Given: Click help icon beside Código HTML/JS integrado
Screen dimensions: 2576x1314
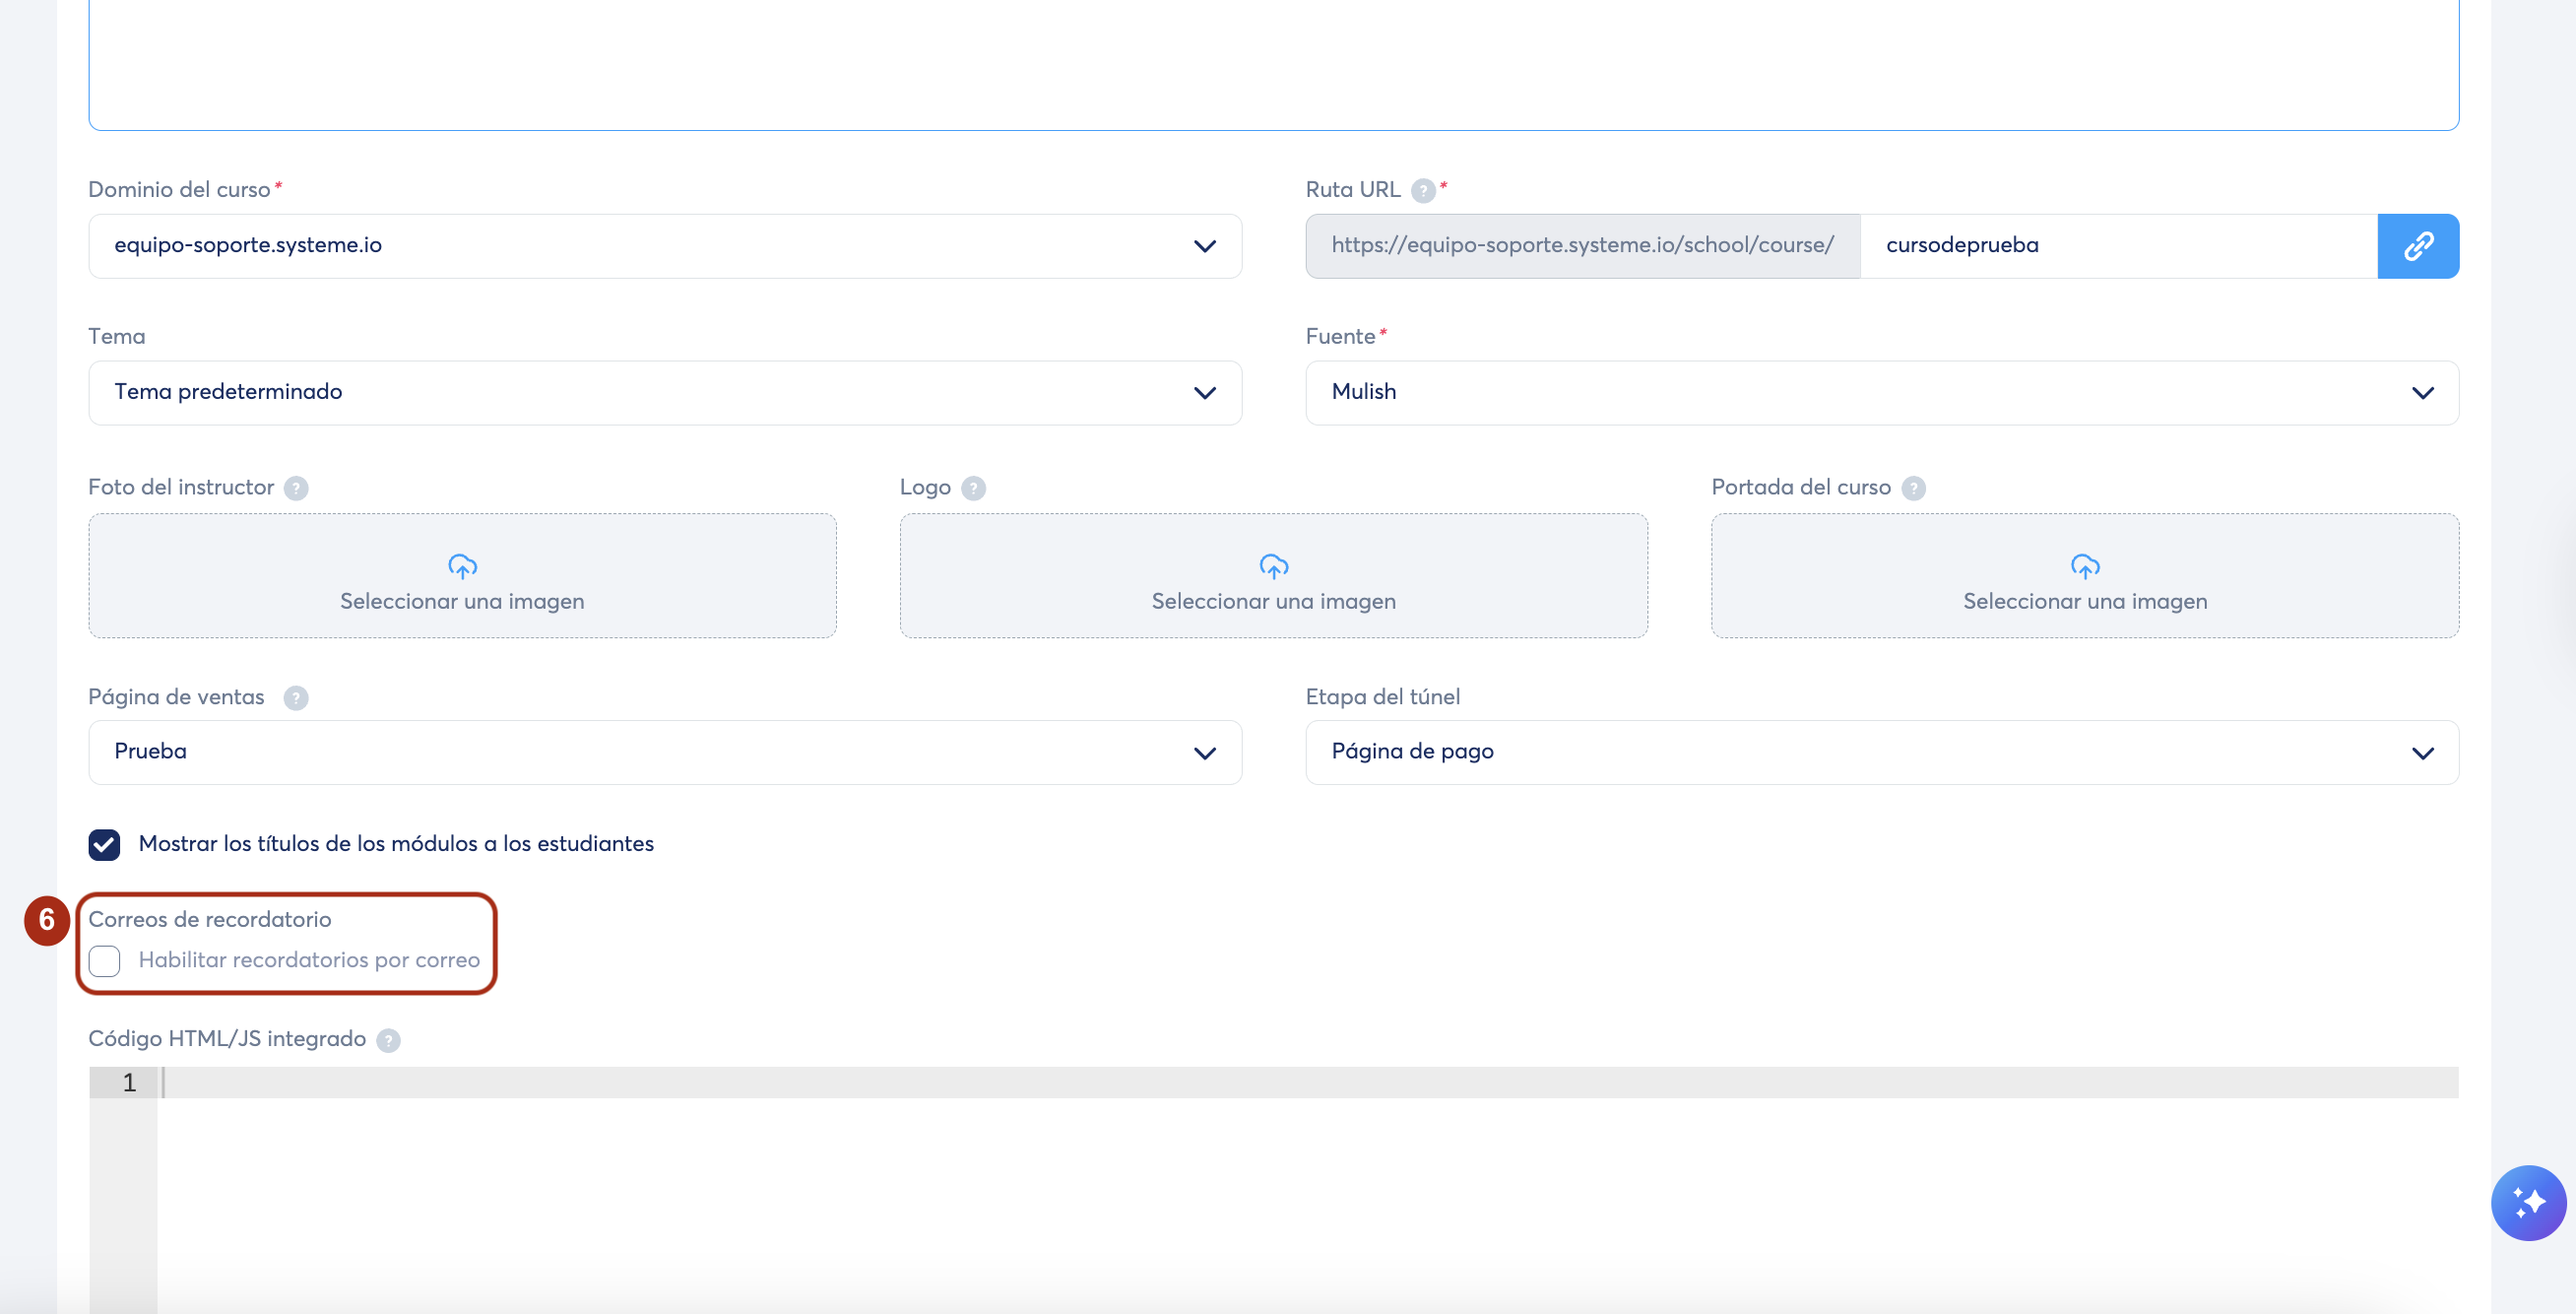Looking at the screenshot, I should click(388, 1040).
